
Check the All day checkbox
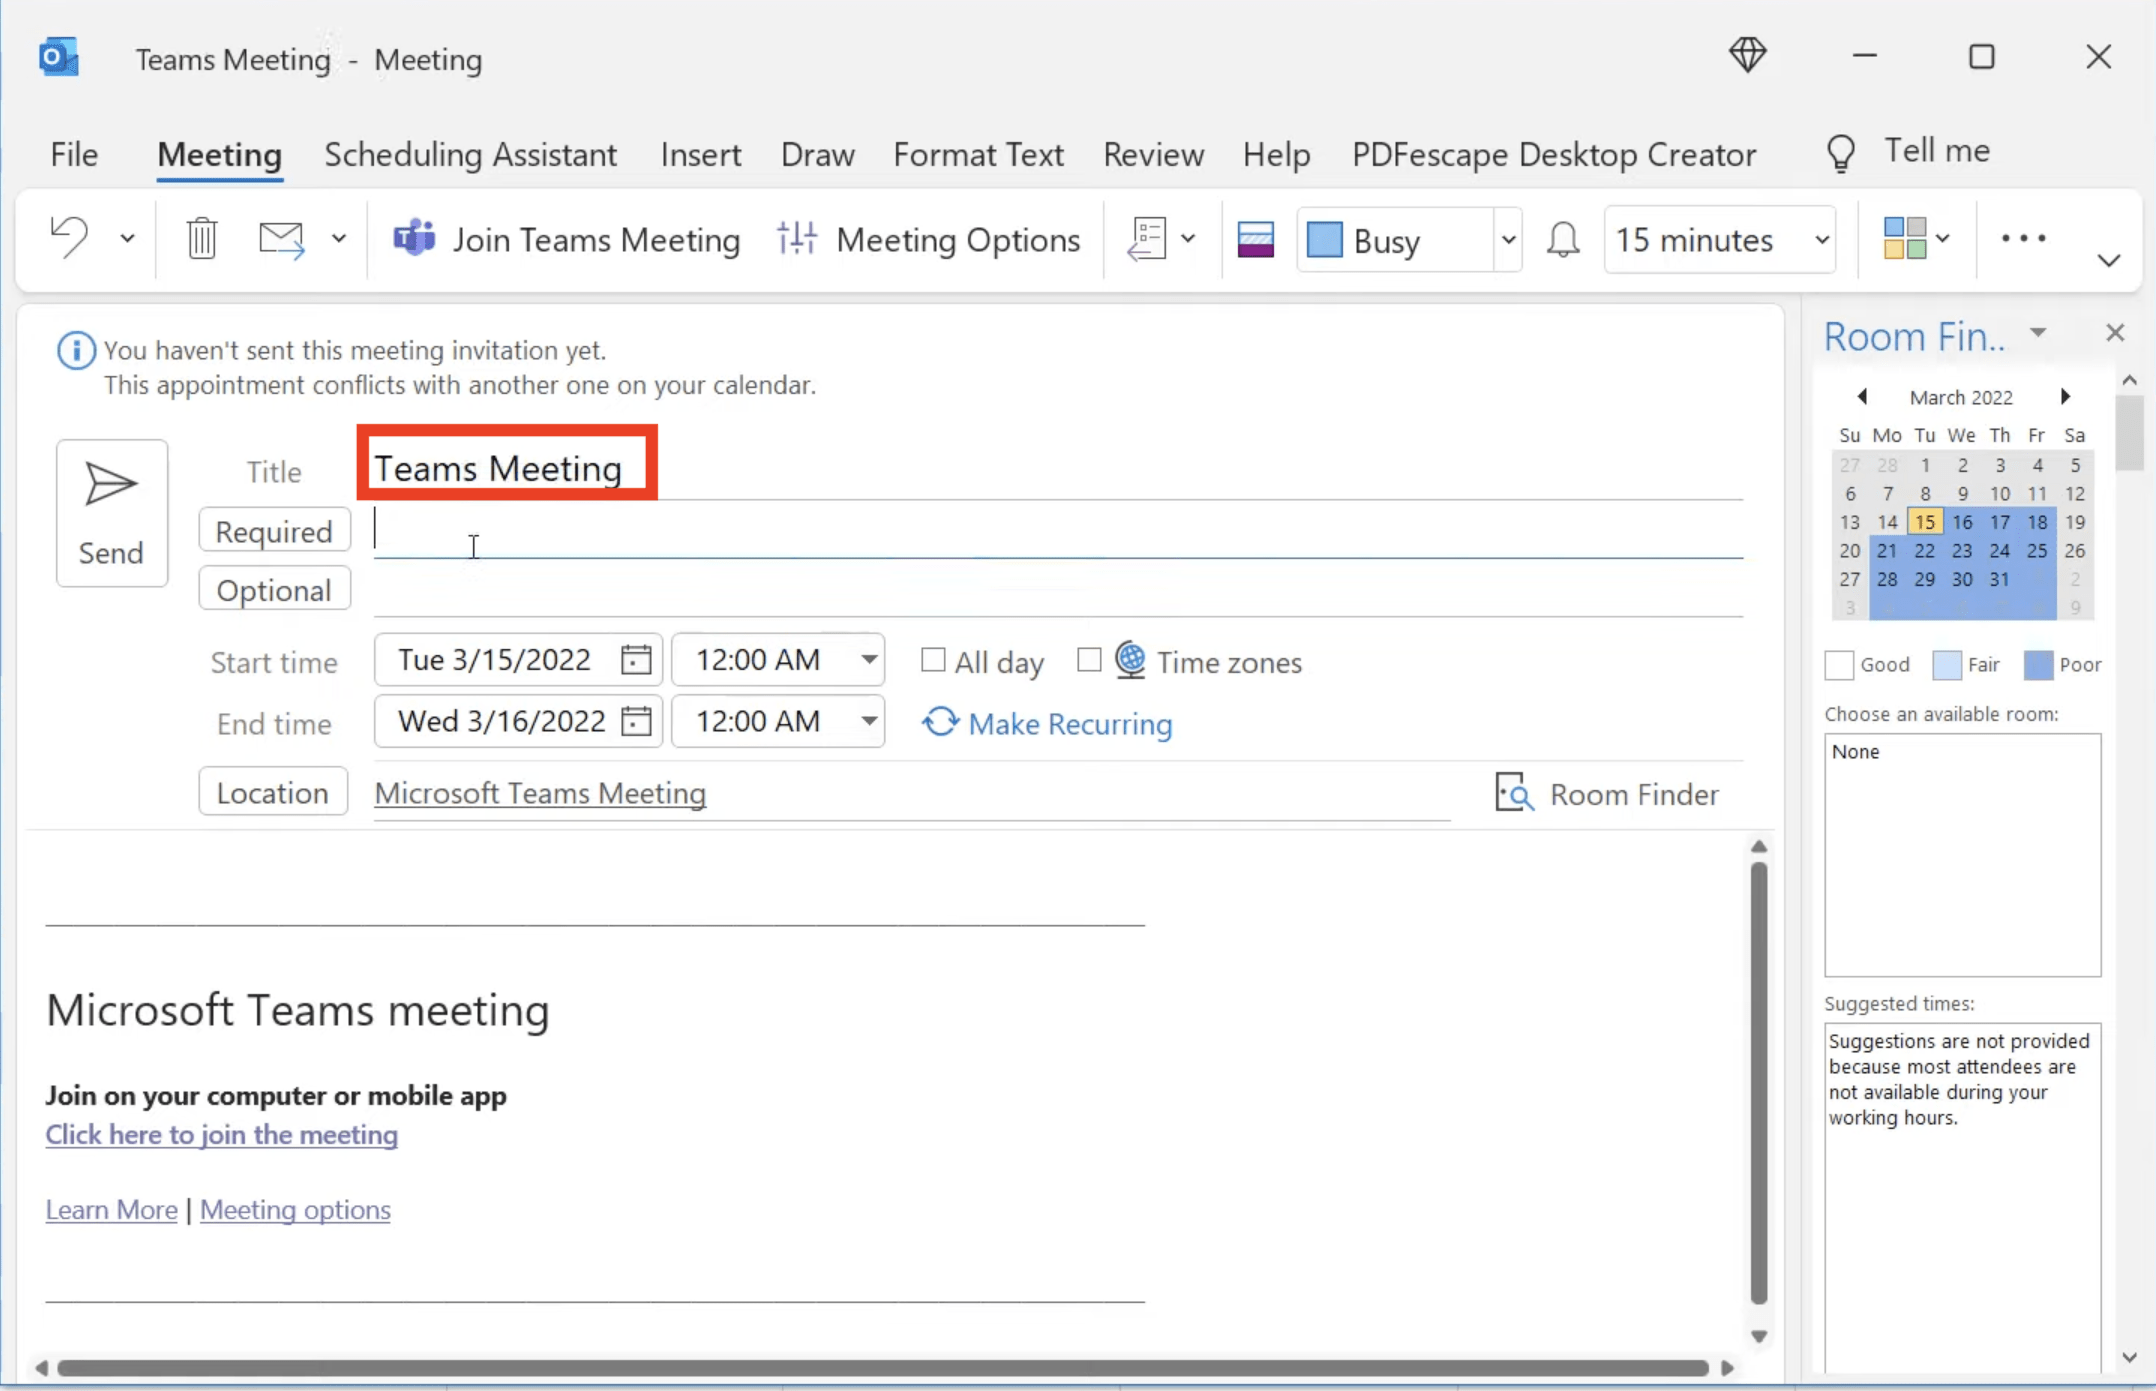pos(933,660)
